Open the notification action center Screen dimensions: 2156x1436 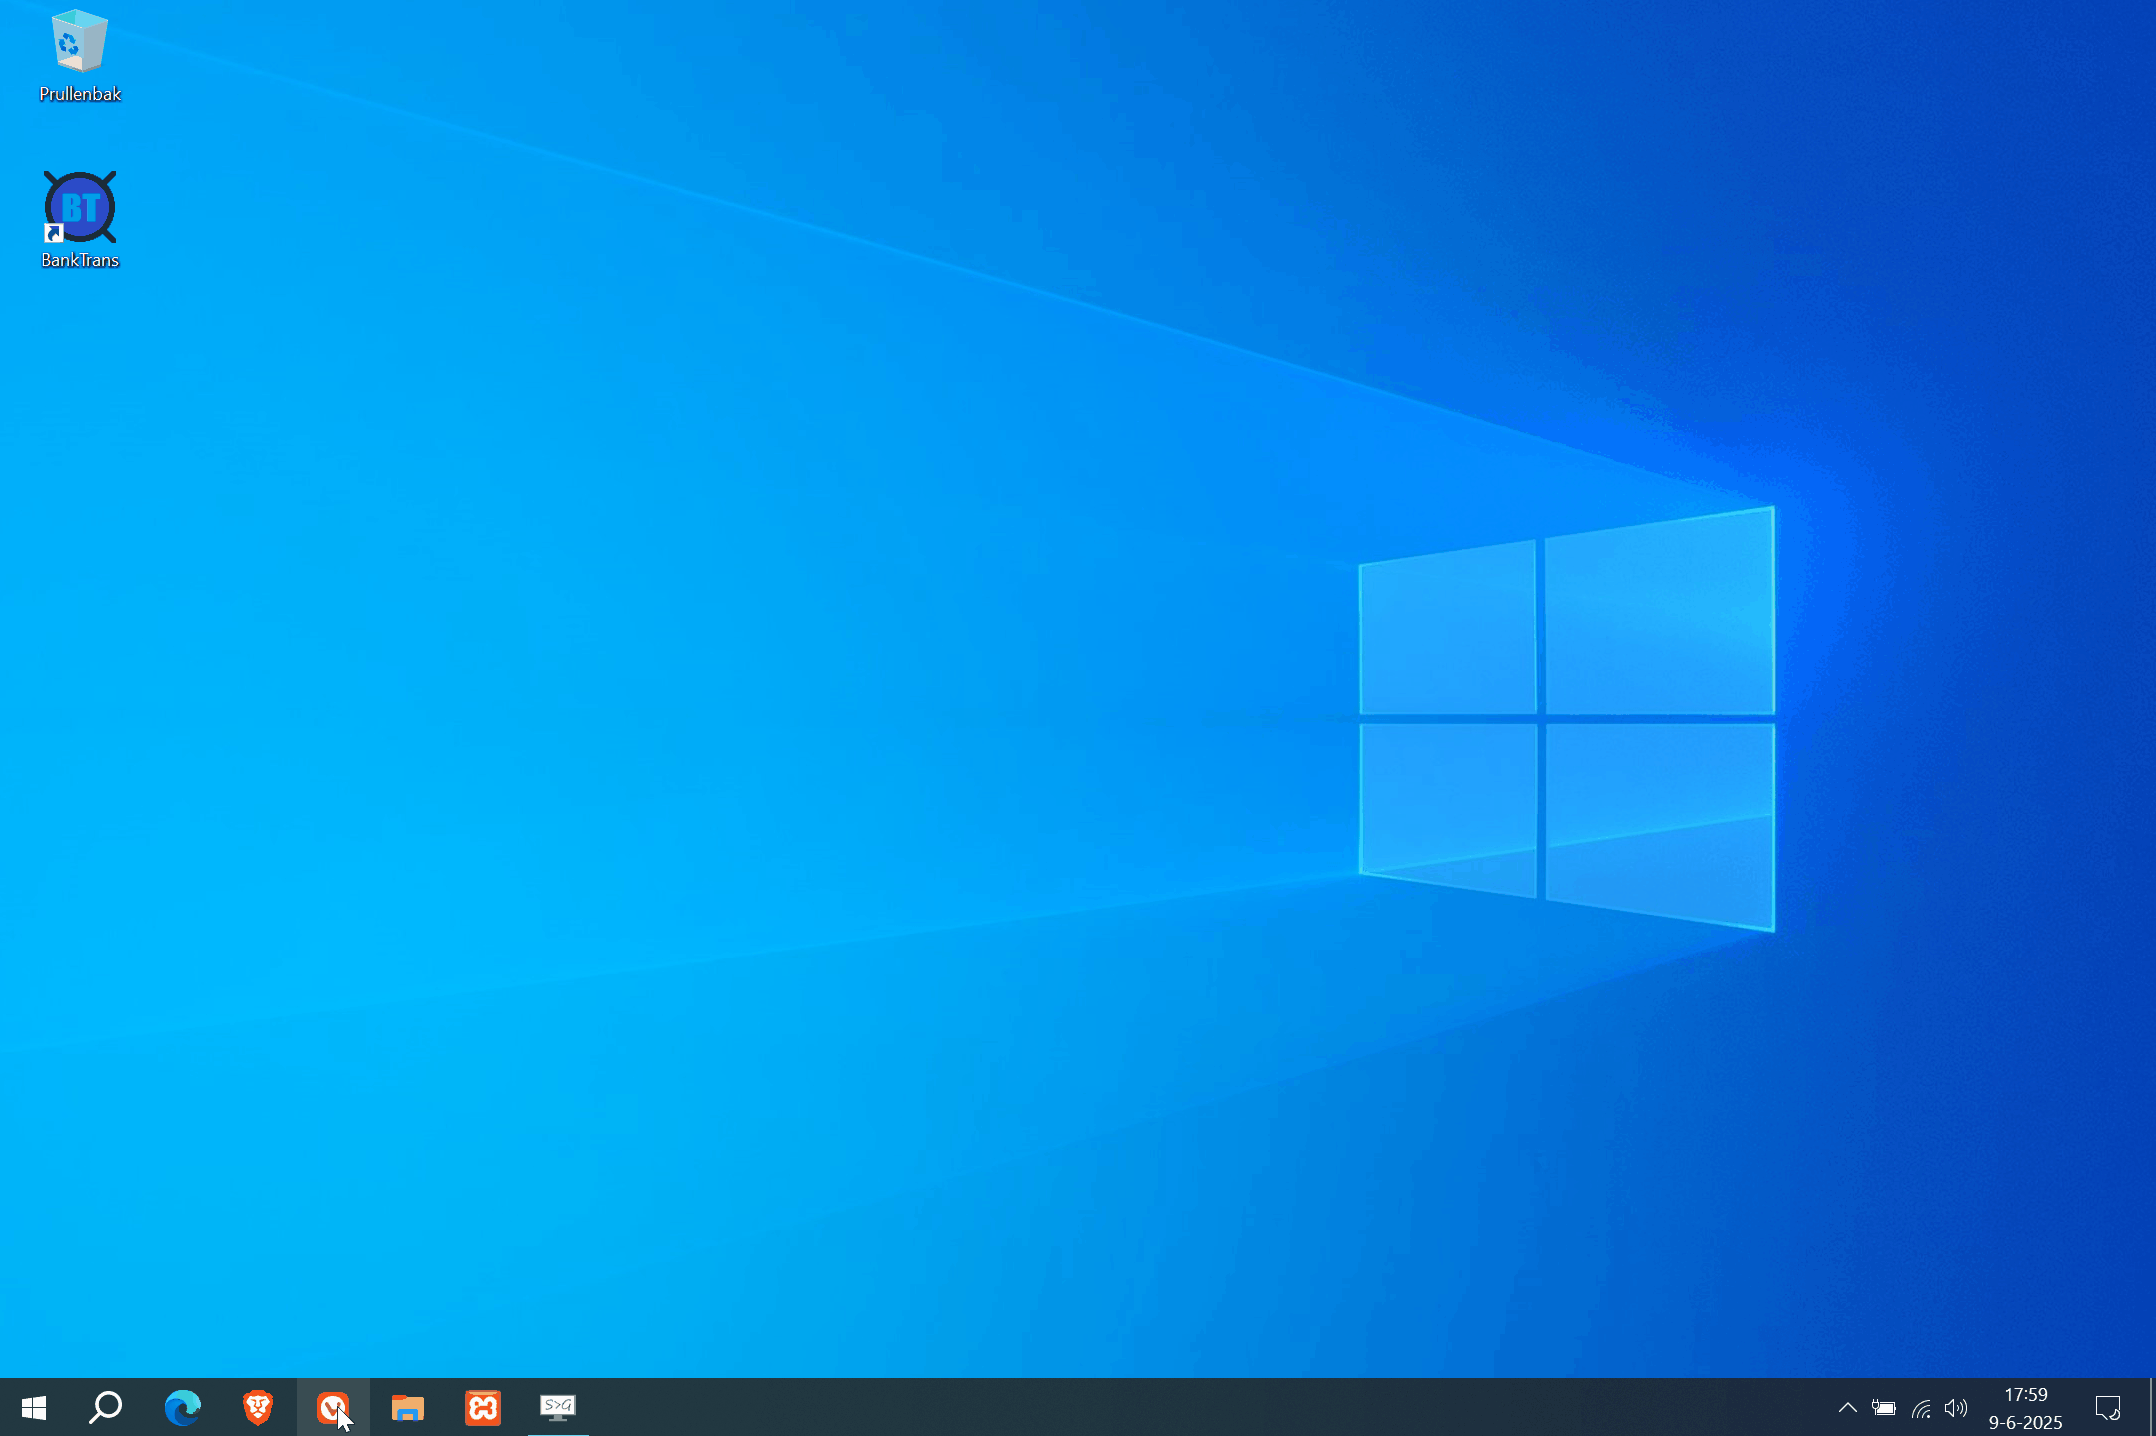click(2108, 1408)
